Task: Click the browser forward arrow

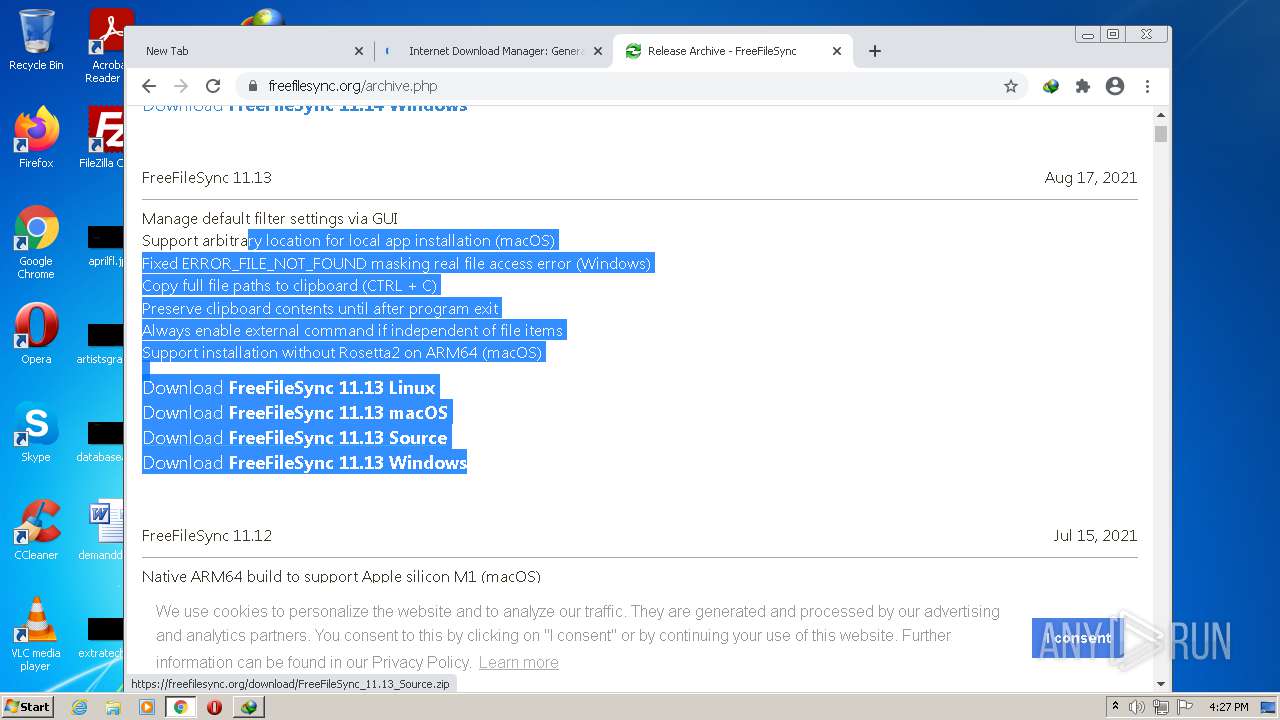Action: (x=181, y=86)
